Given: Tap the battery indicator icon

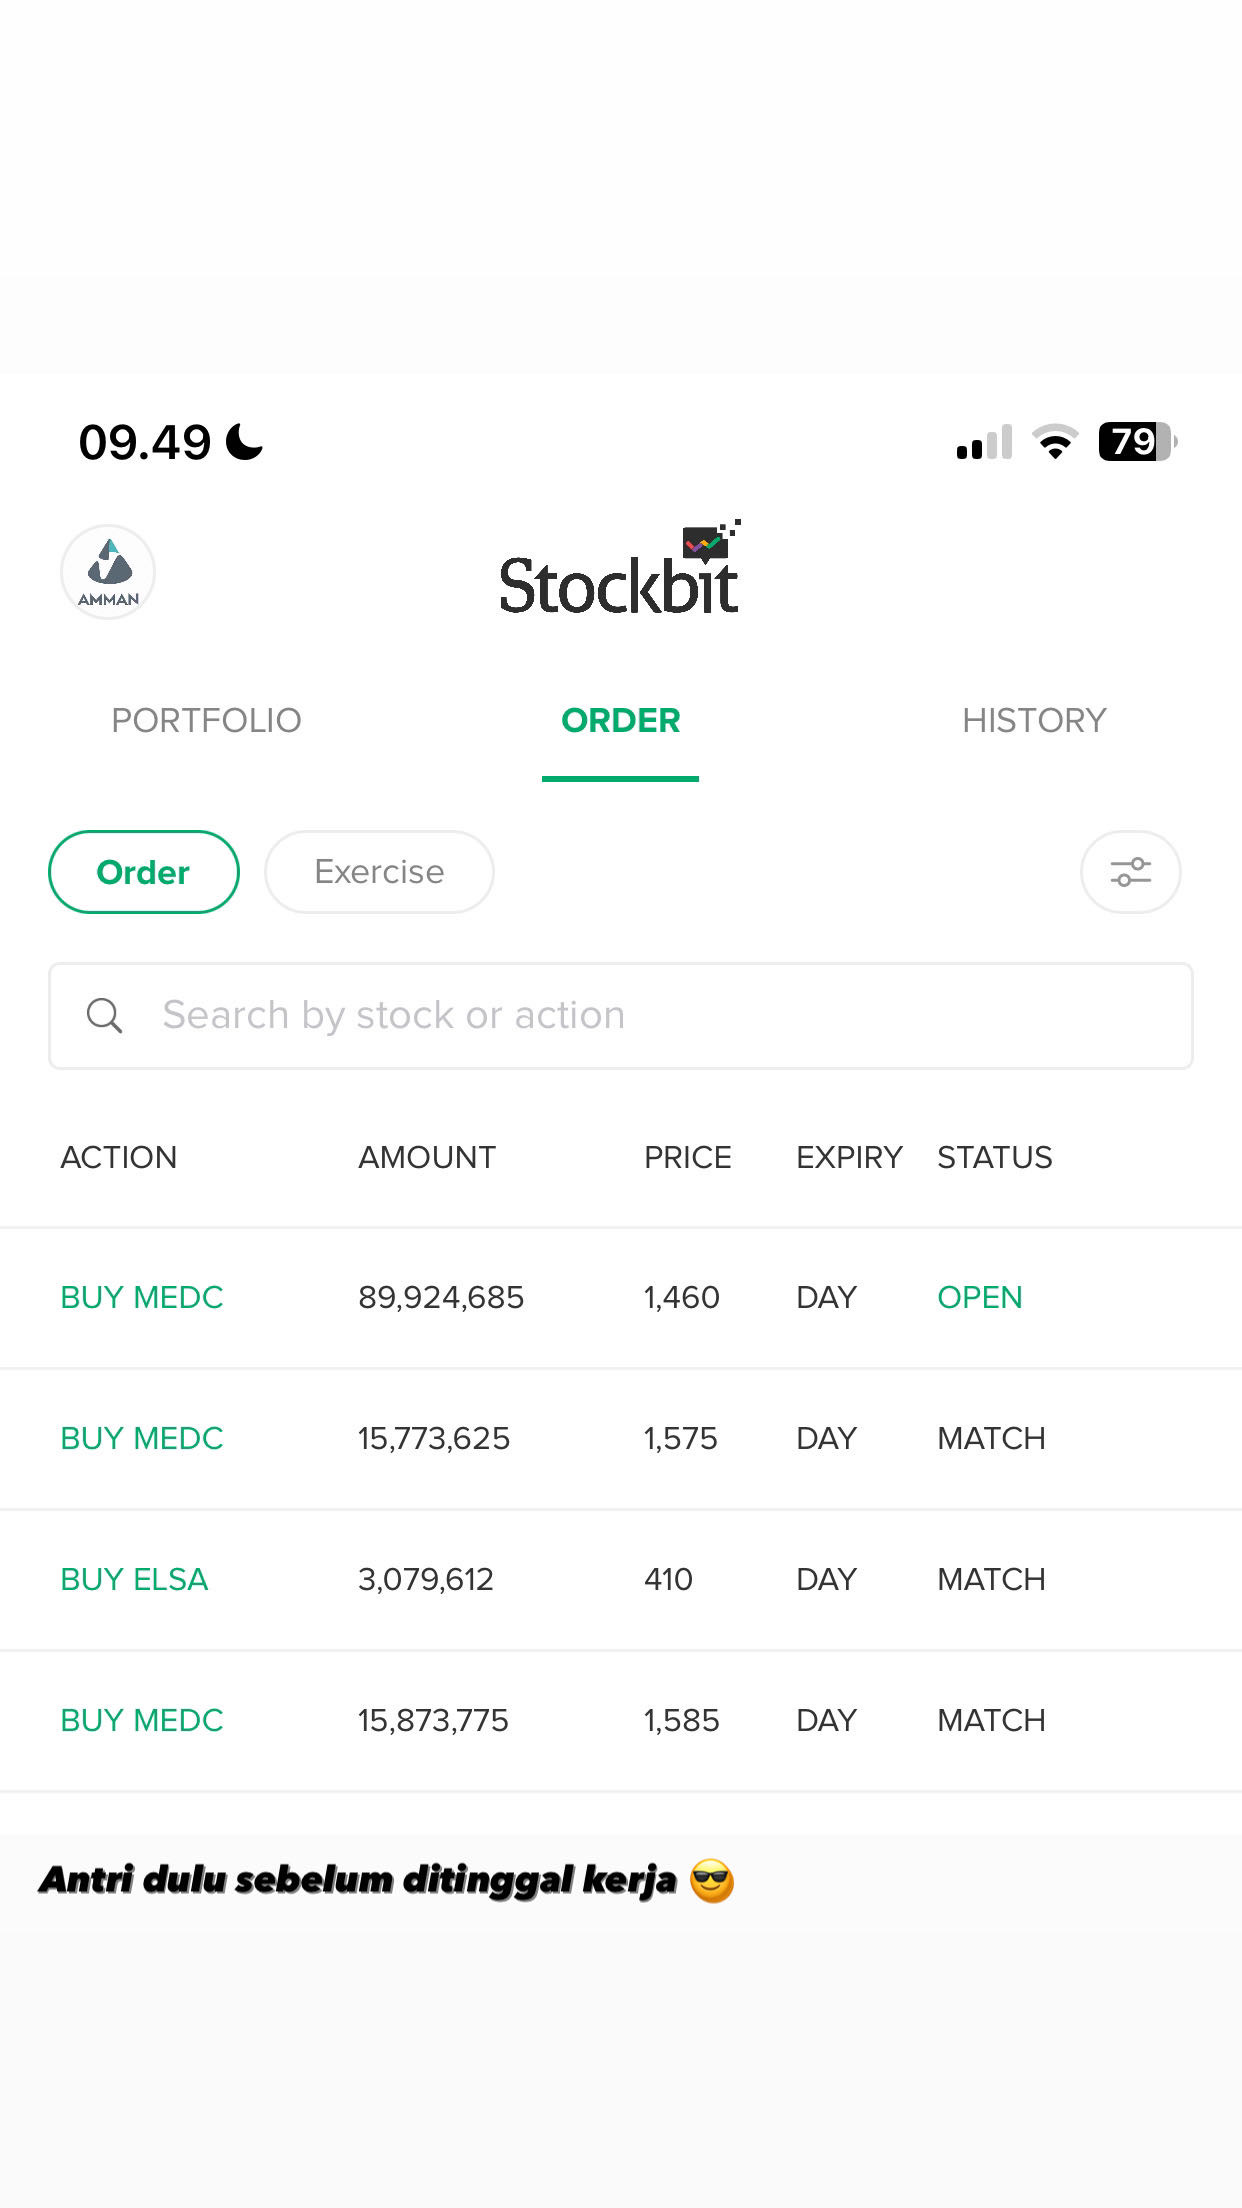Looking at the screenshot, I should (x=1136, y=442).
